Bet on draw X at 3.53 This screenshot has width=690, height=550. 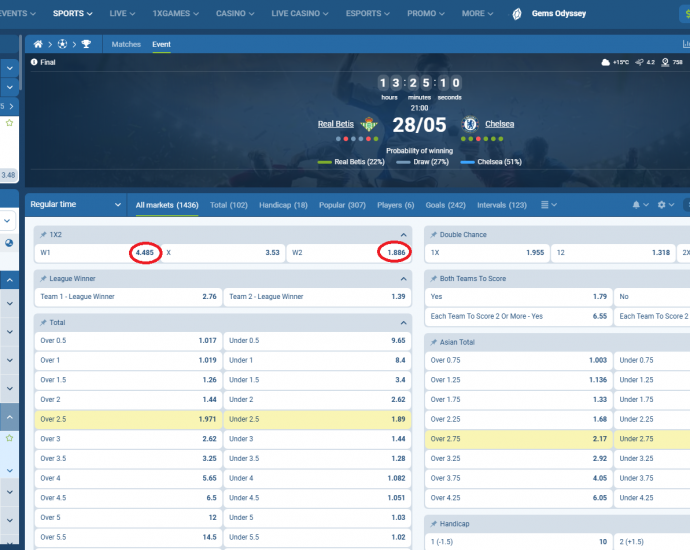click(223, 253)
